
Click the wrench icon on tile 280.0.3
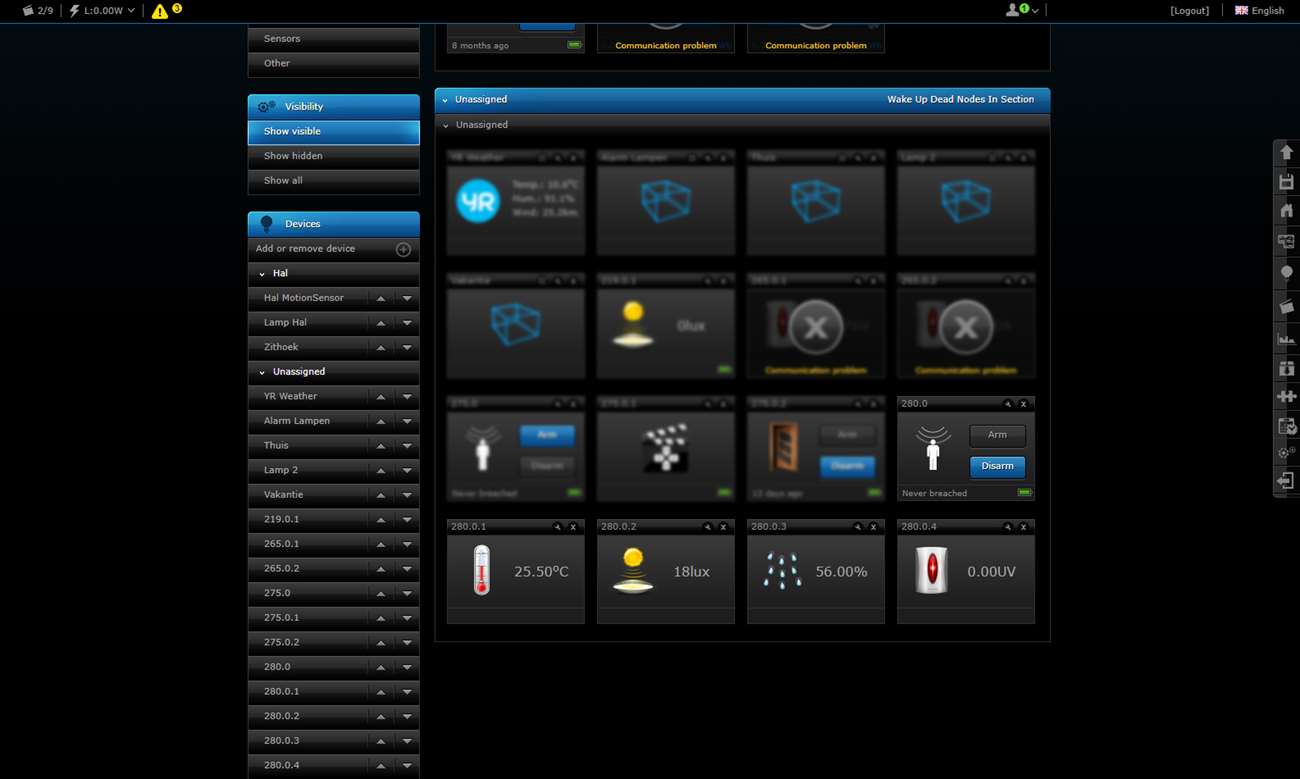click(858, 527)
